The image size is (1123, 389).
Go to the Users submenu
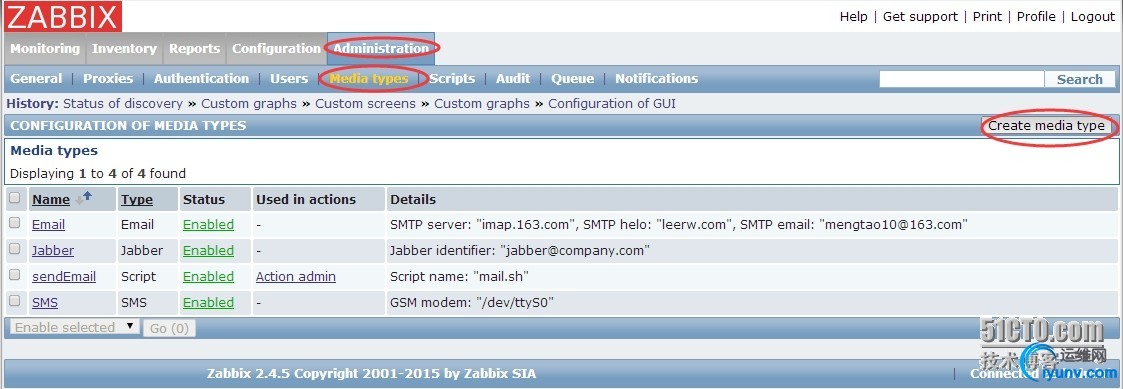[x=289, y=79]
